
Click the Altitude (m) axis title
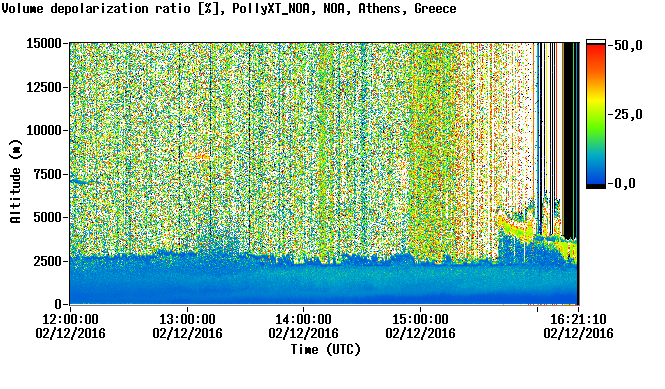[x=15, y=181]
